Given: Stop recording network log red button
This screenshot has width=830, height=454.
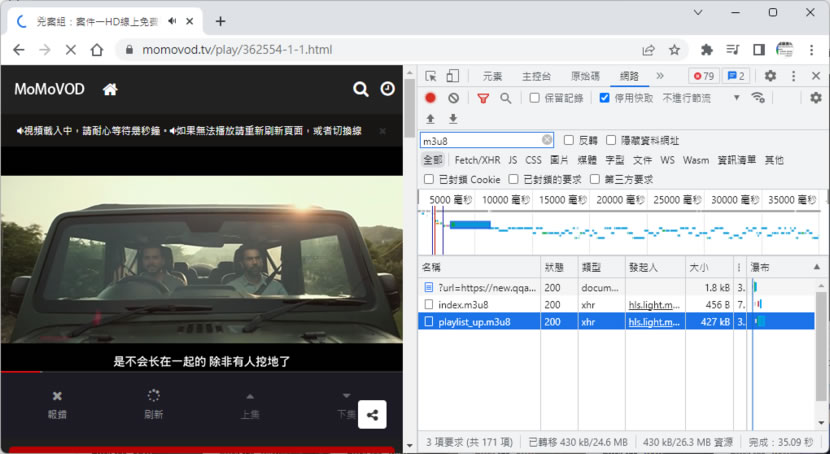Looking at the screenshot, I should click(x=430, y=98).
